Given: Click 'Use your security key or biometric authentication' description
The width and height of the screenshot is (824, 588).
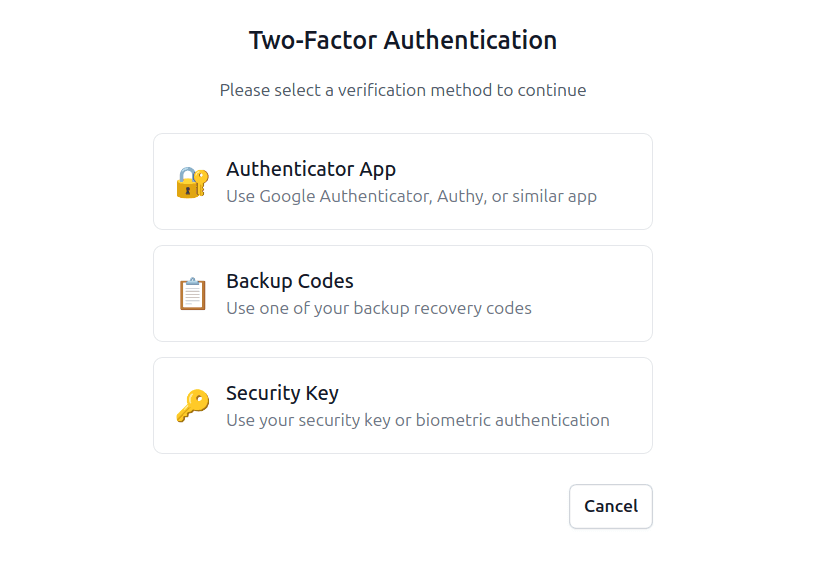Looking at the screenshot, I should click(x=418, y=420).
